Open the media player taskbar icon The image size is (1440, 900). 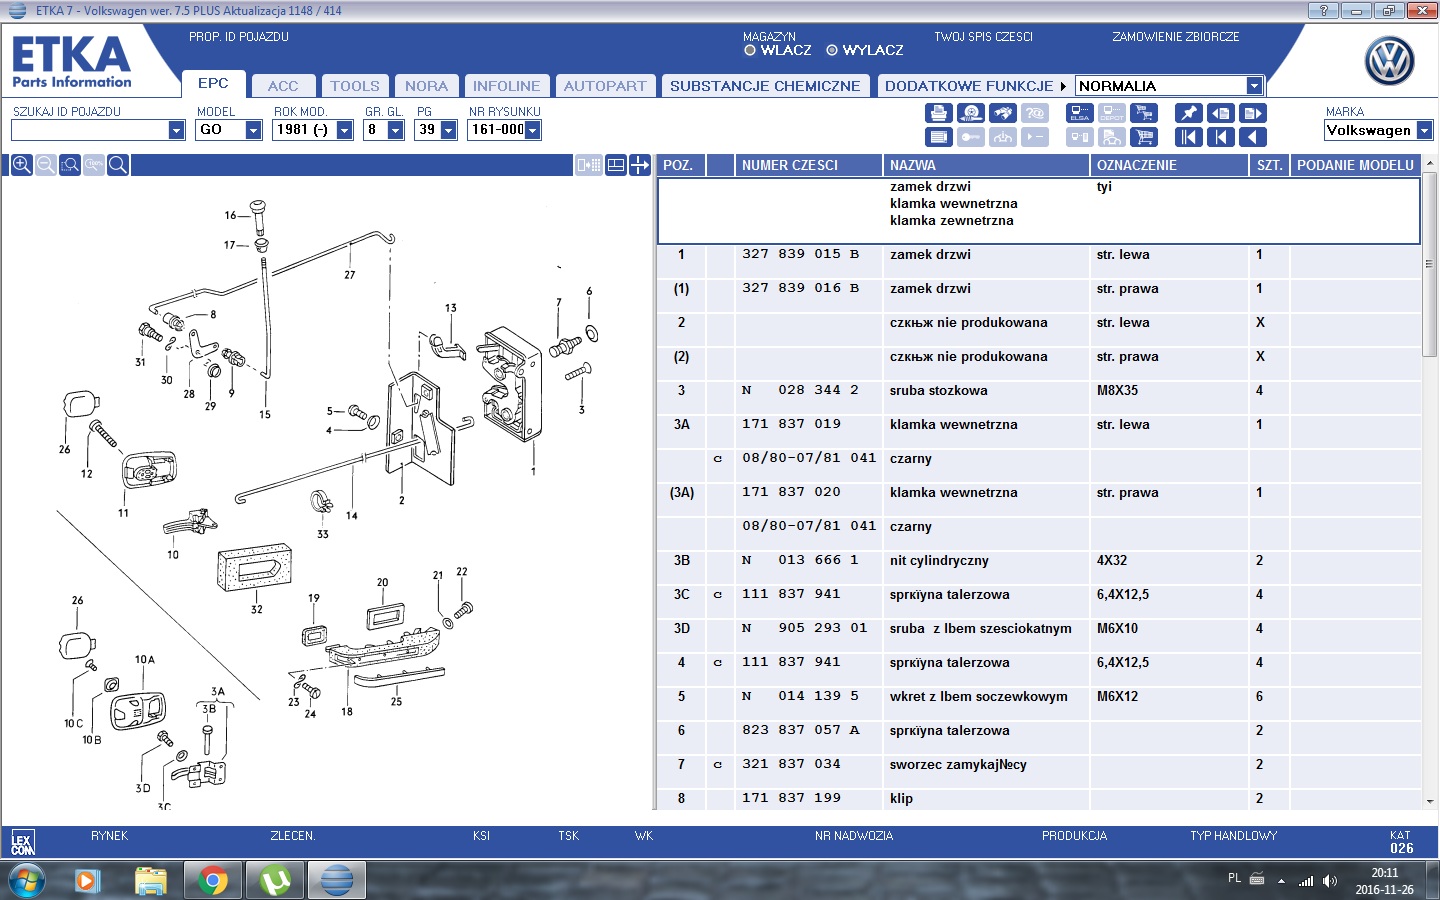pyautogui.click(x=88, y=880)
